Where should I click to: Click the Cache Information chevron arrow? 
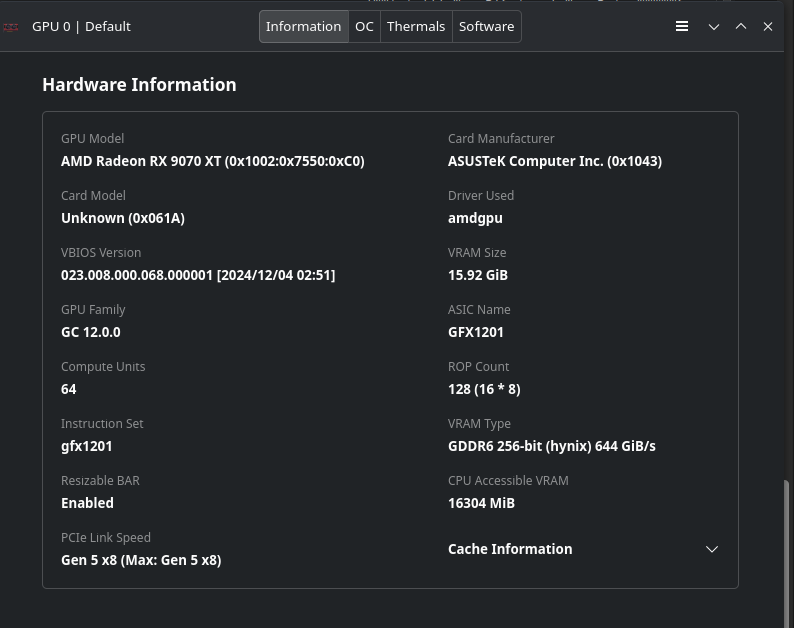coord(712,549)
